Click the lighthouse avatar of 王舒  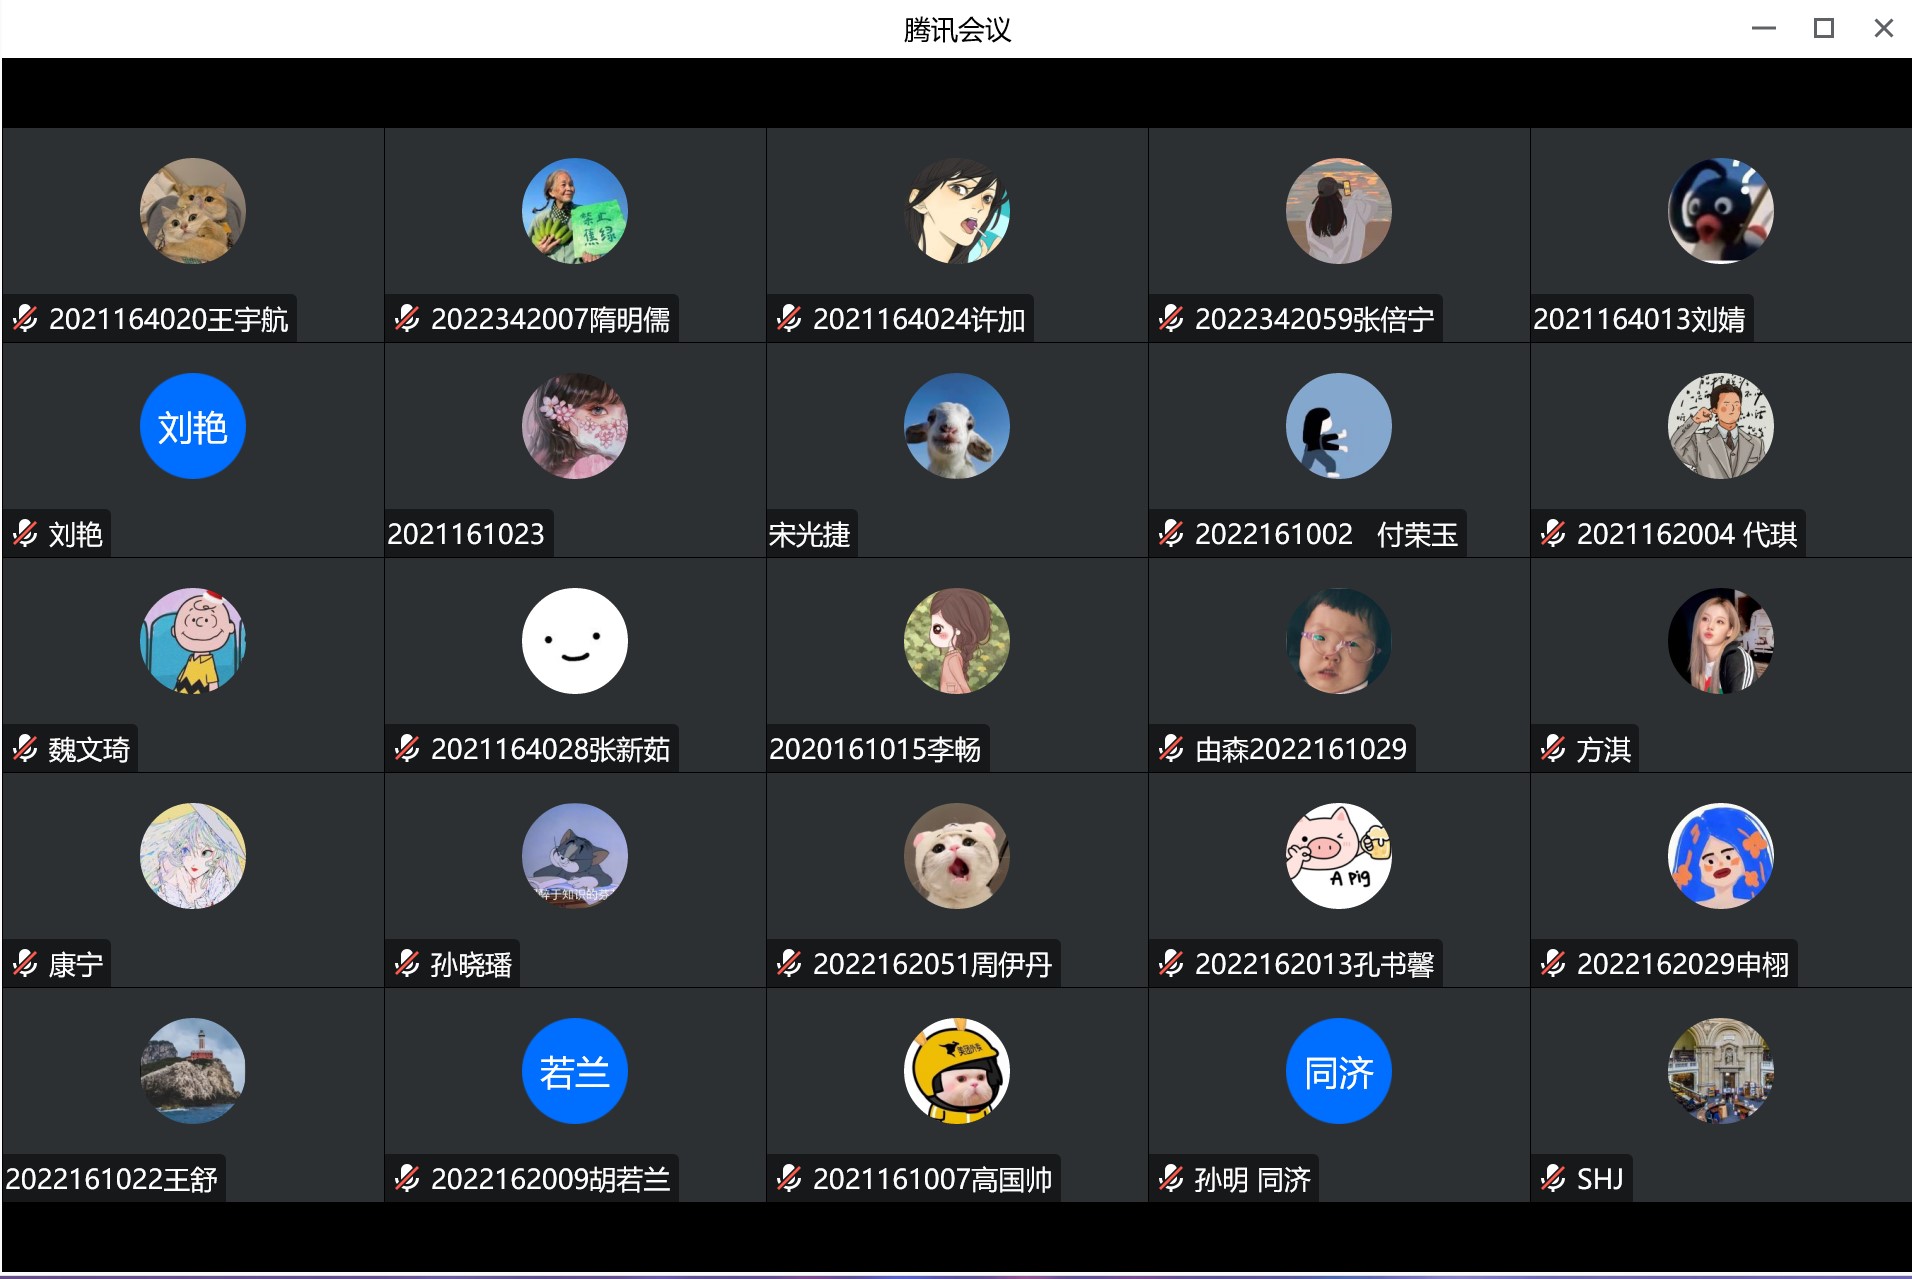[x=193, y=1071]
